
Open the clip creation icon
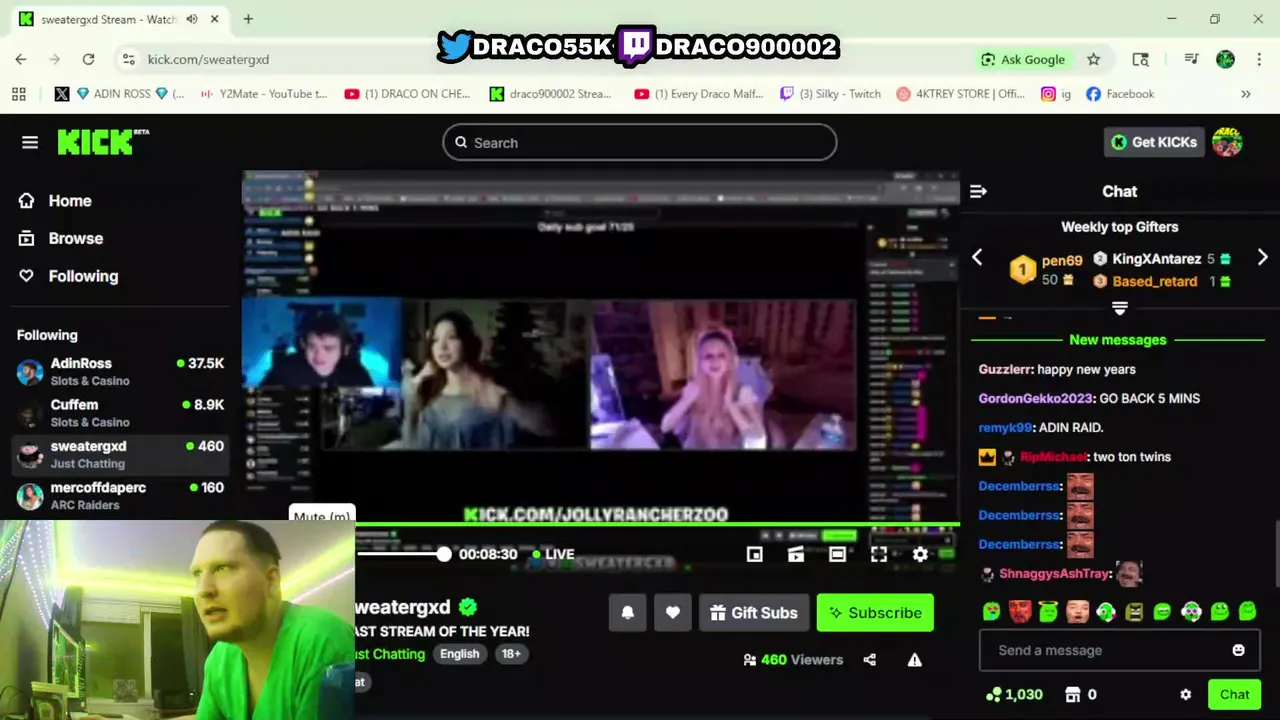tap(796, 554)
